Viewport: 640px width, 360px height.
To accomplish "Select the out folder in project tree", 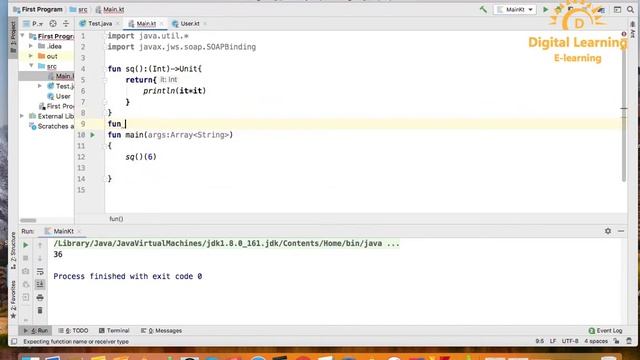I will pyautogui.click(x=48, y=56).
